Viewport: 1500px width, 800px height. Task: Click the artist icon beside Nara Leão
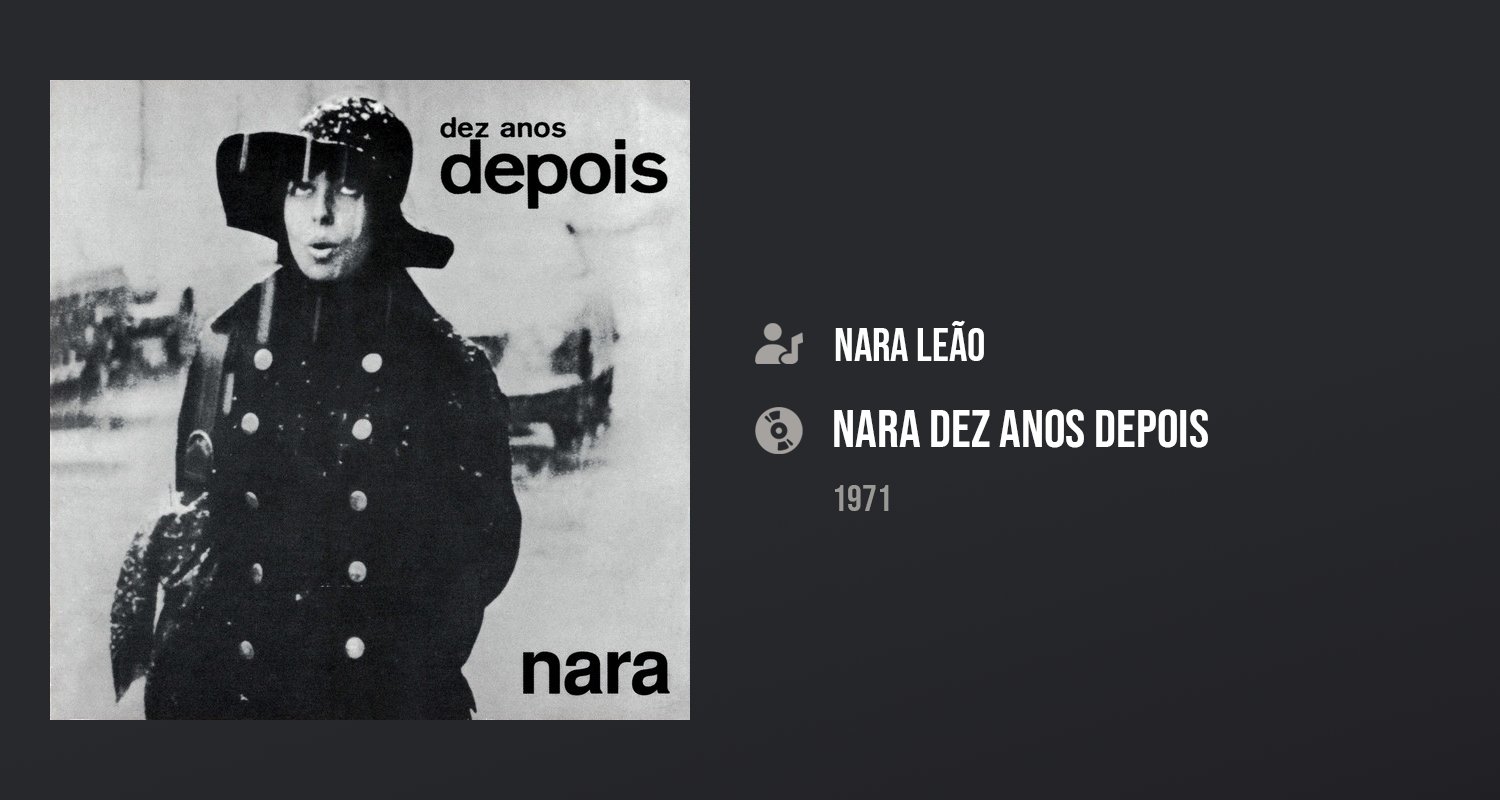[779, 344]
